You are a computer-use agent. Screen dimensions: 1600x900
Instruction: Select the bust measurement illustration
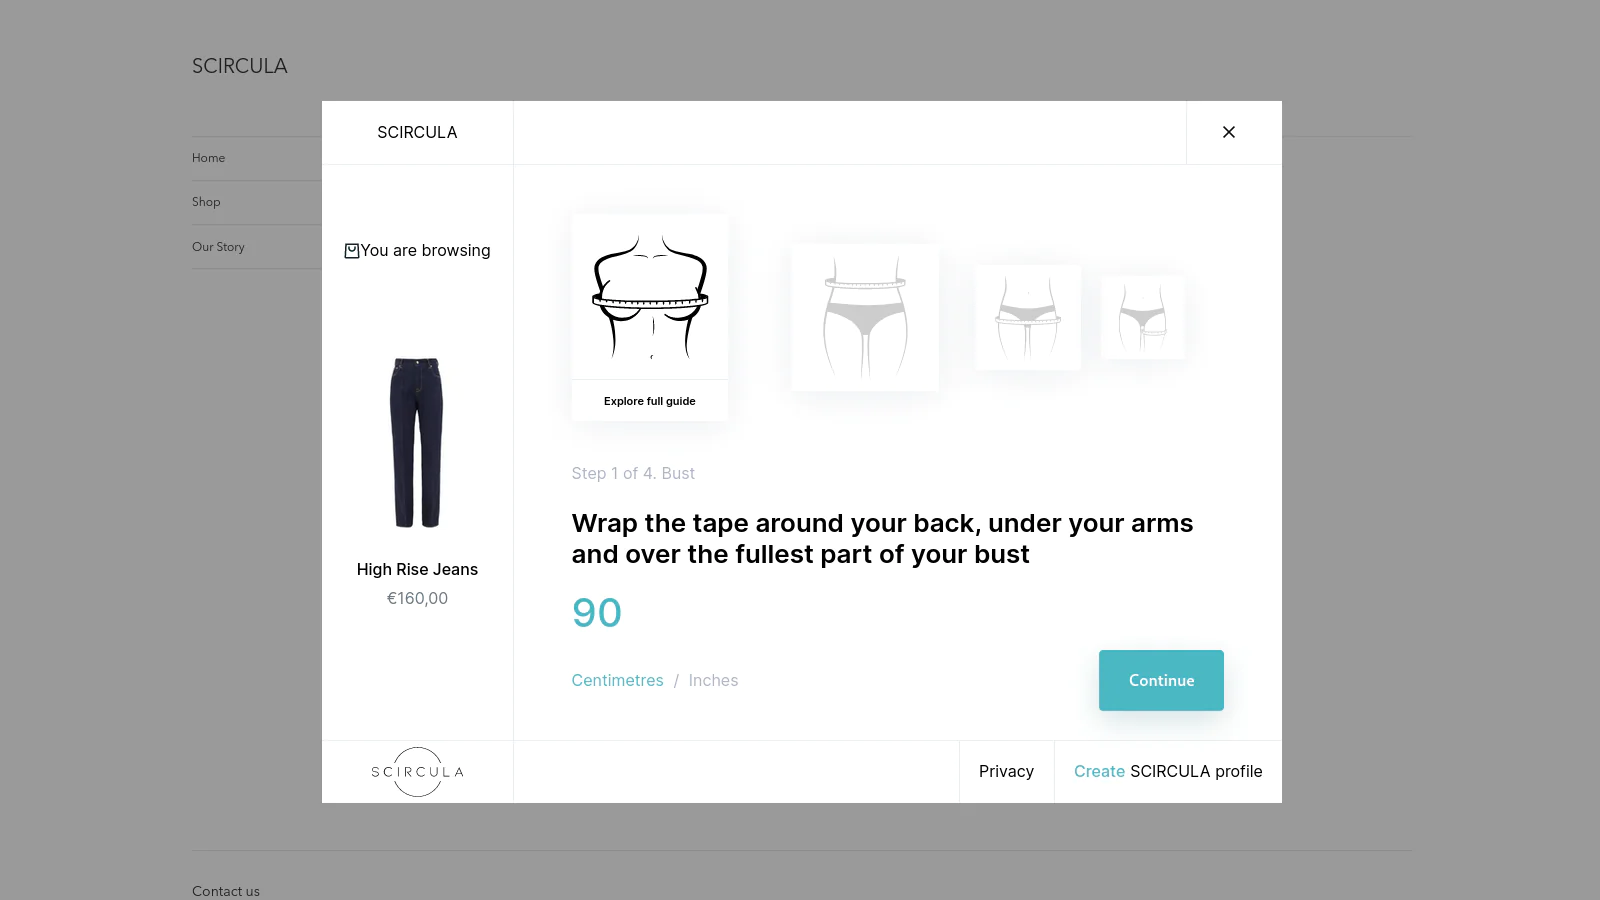650,297
